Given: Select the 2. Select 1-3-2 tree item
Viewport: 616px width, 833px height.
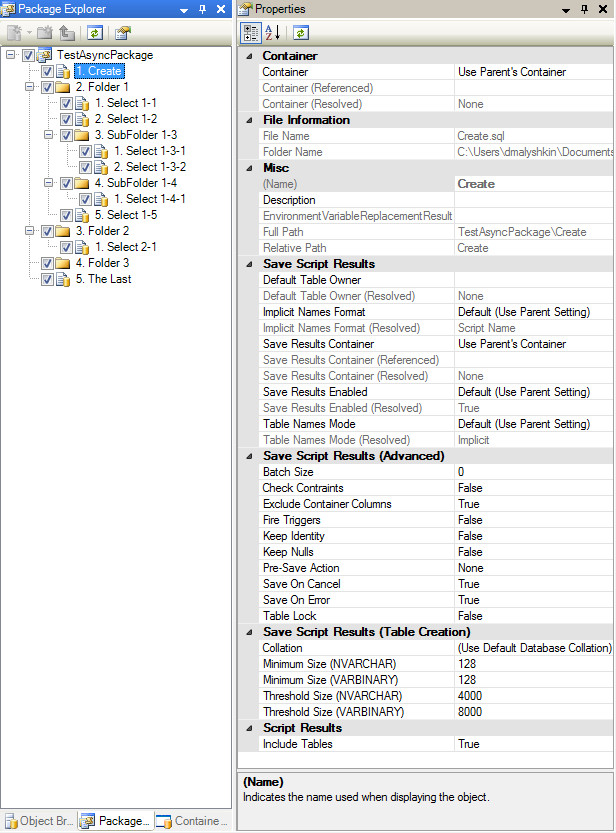Looking at the screenshot, I should 150,167.
